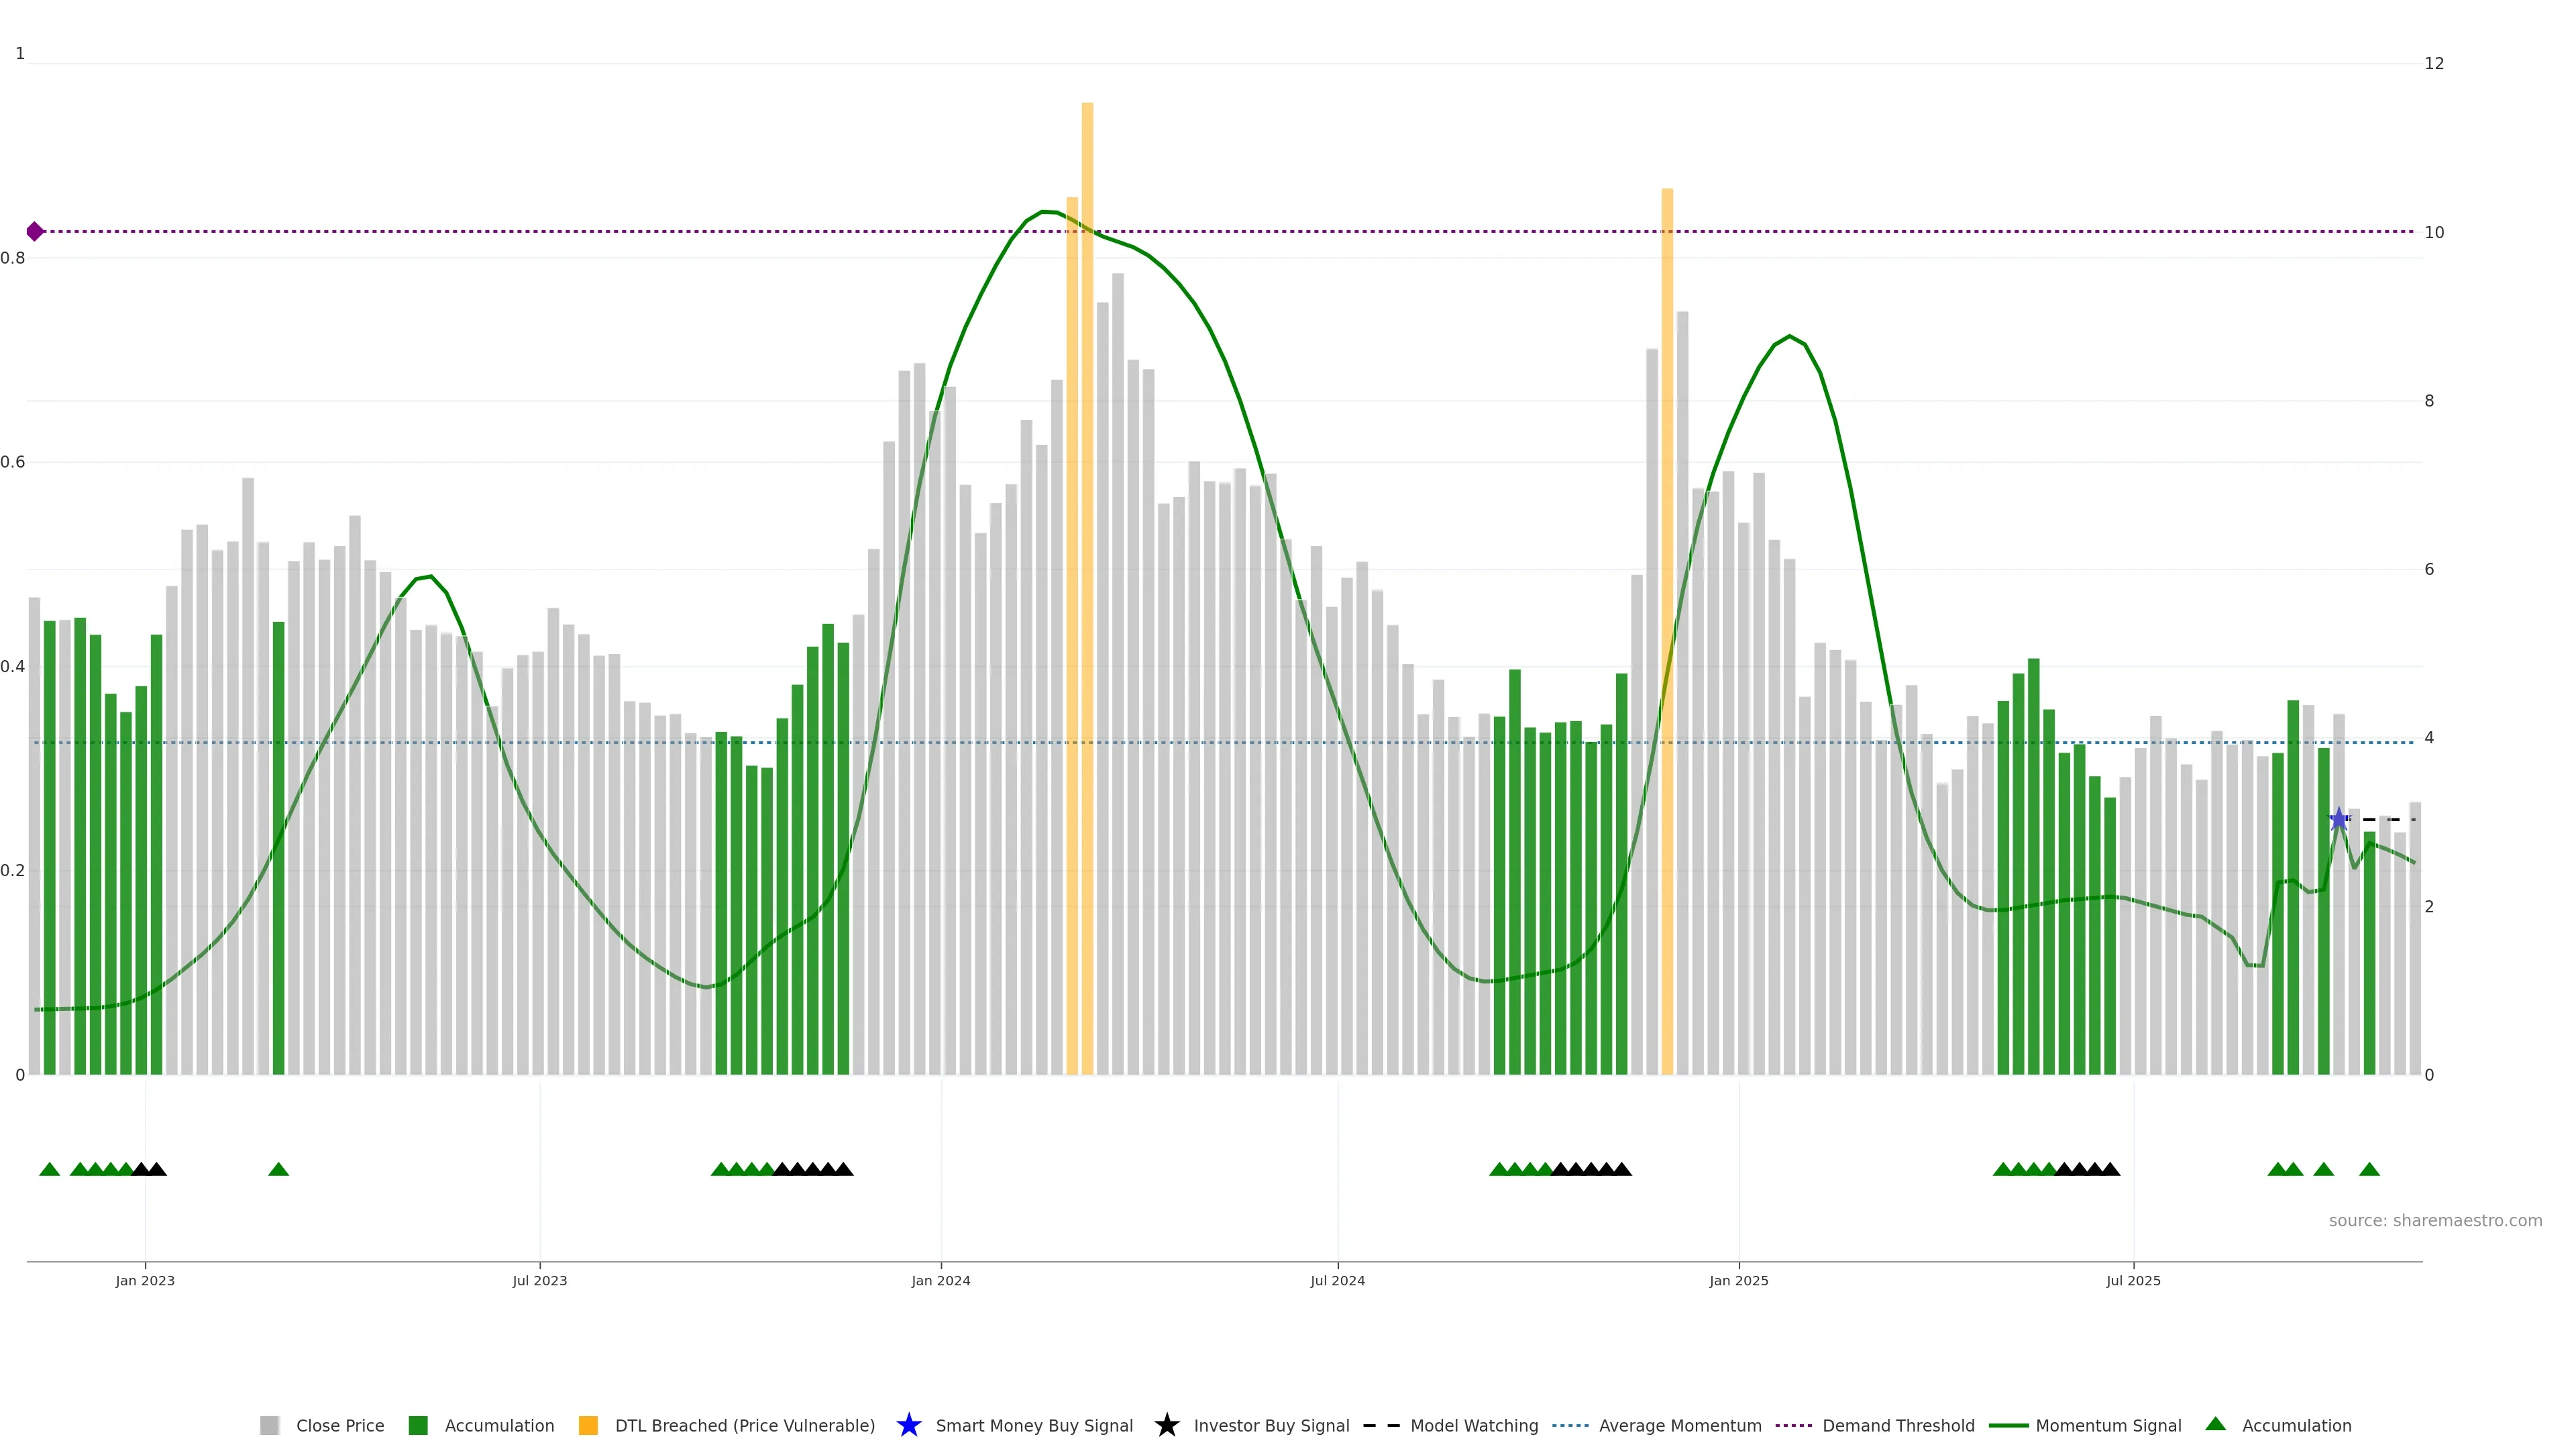Click the Jul 2025 axis label
Screen dimensions: 2576x1449
2133,1281
